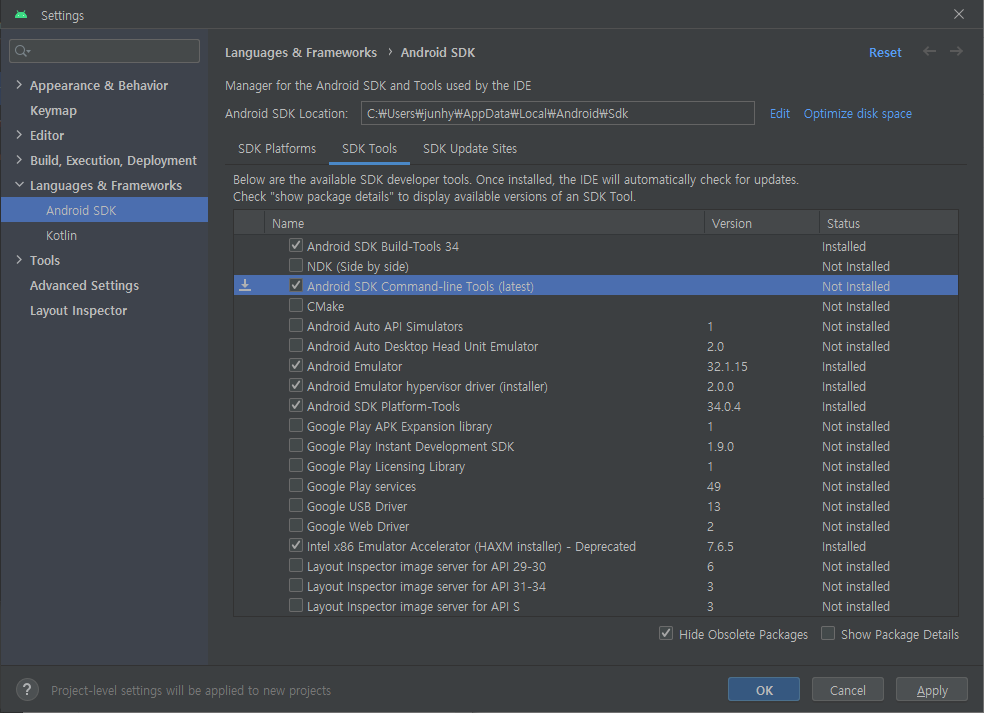Click the Version column header
This screenshot has height=713, width=984.
pyautogui.click(x=761, y=223)
